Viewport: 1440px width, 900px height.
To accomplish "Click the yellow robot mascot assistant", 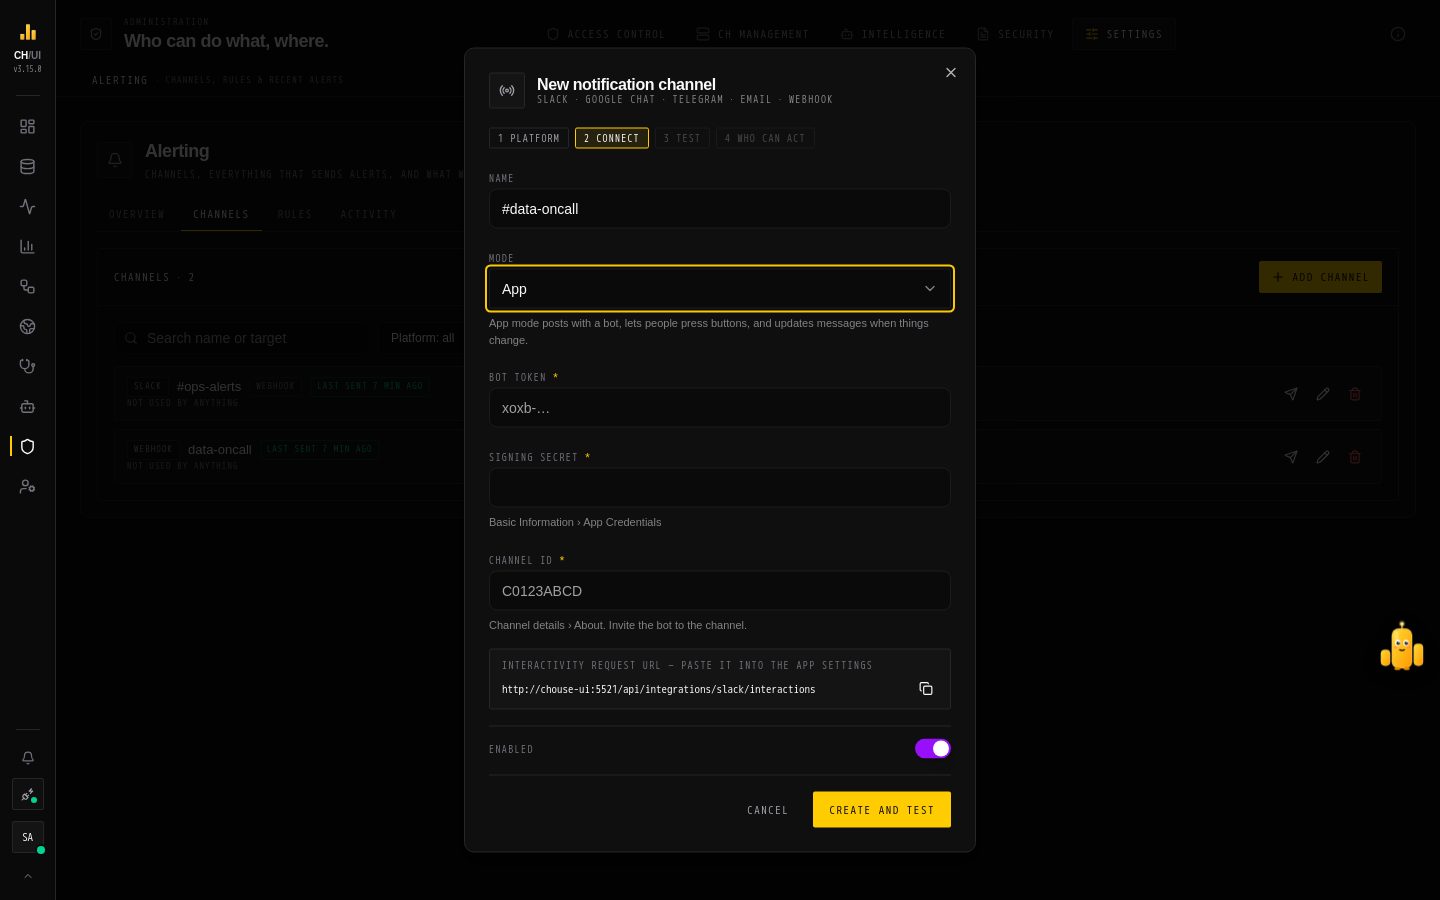I will pyautogui.click(x=1402, y=647).
